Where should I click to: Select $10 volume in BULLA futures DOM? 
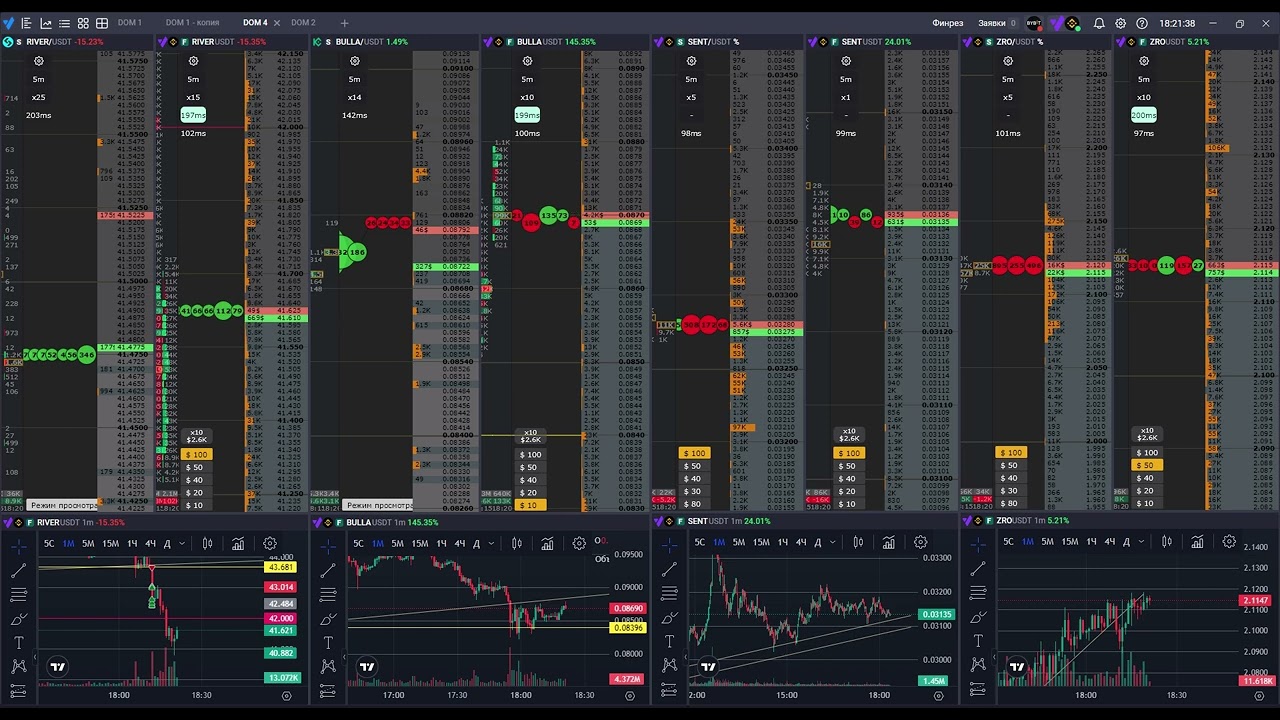click(529, 505)
